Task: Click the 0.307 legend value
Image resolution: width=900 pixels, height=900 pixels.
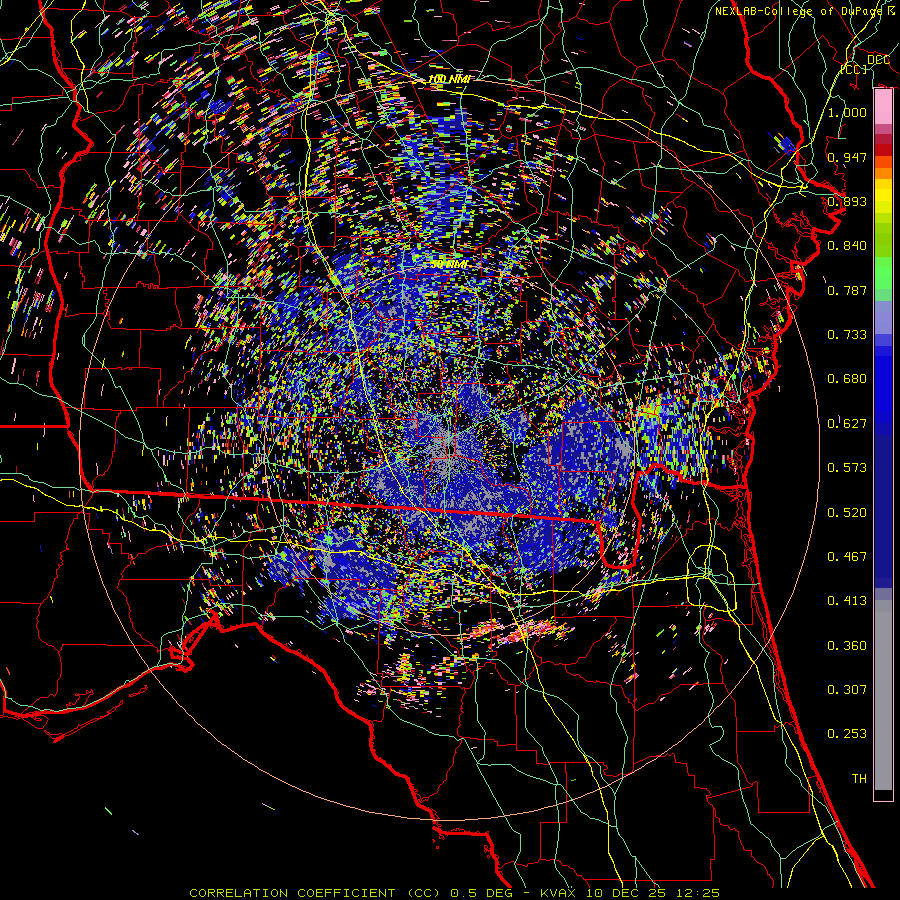Action: (847, 689)
